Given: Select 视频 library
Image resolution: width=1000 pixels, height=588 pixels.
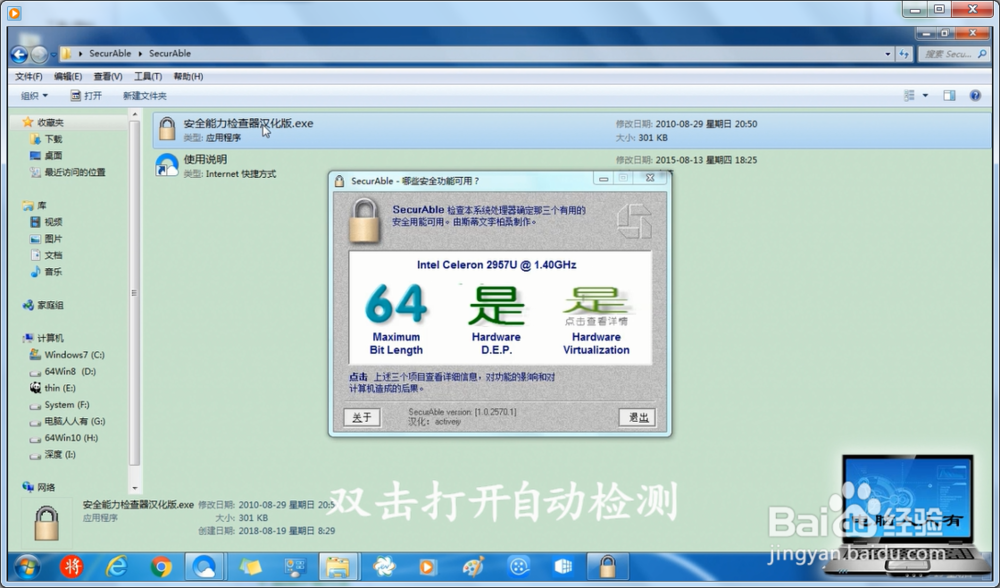Looking at the screenshot, I should 47,222.
